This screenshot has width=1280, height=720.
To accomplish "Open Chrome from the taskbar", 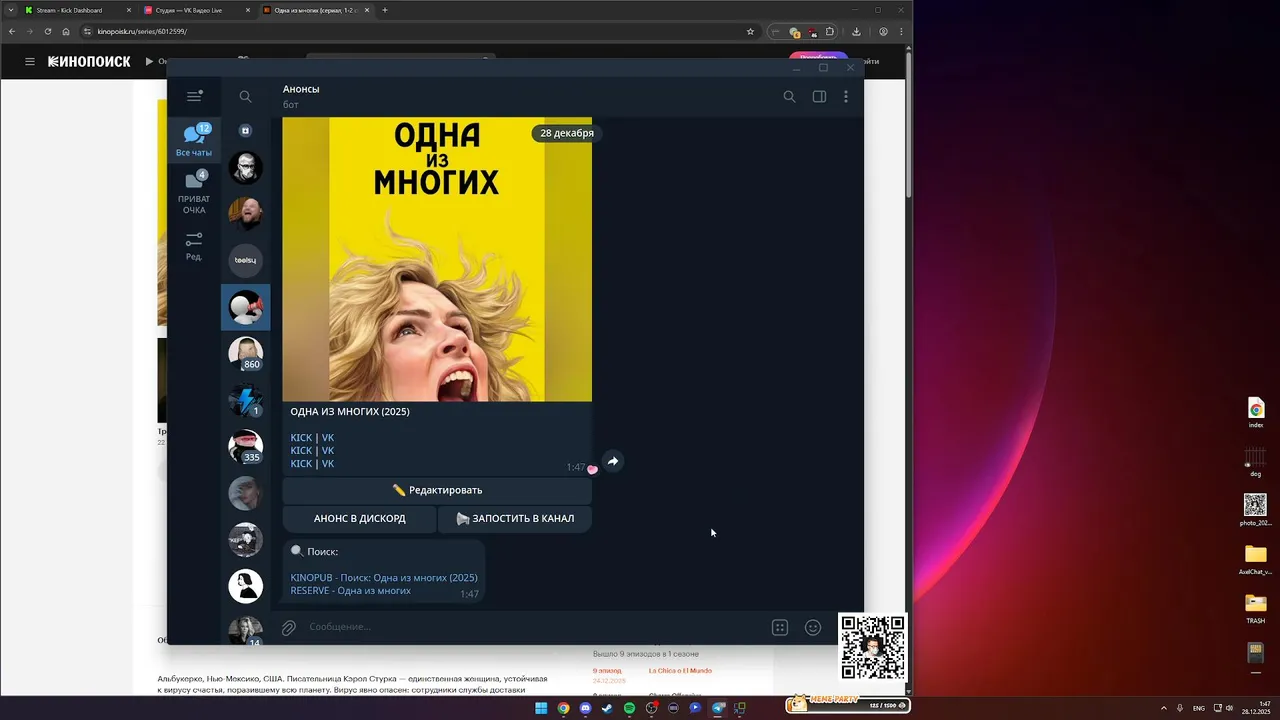I will pyautogui.click(x=563, y=708).
